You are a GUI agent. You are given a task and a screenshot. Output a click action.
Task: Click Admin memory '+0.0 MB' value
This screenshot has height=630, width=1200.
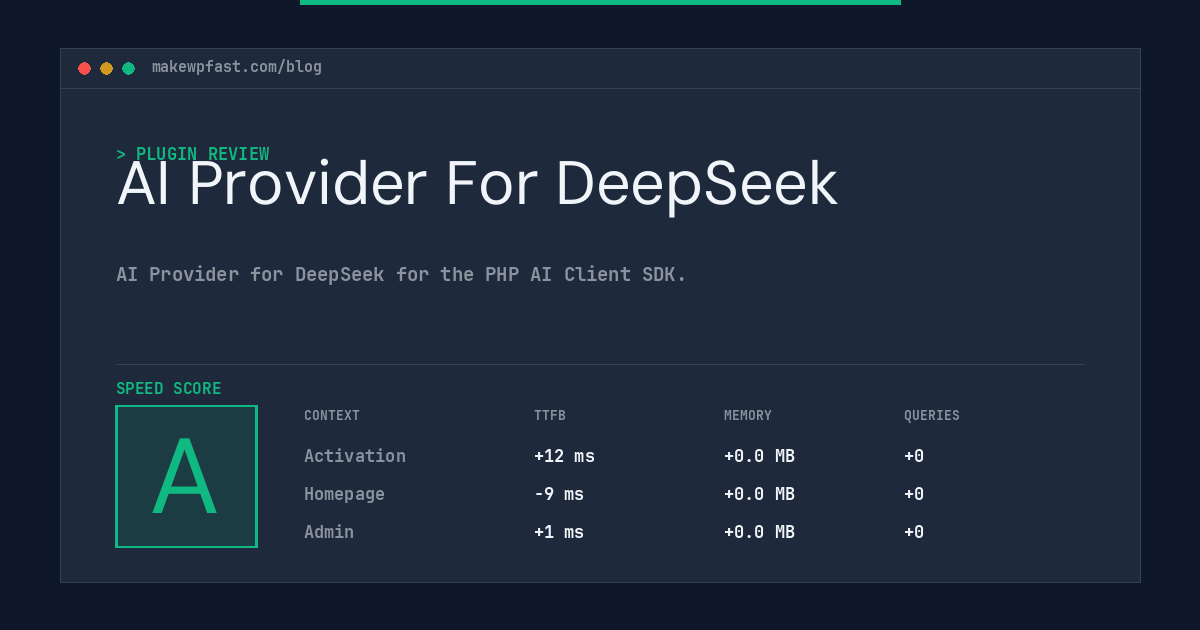[759, 532]
